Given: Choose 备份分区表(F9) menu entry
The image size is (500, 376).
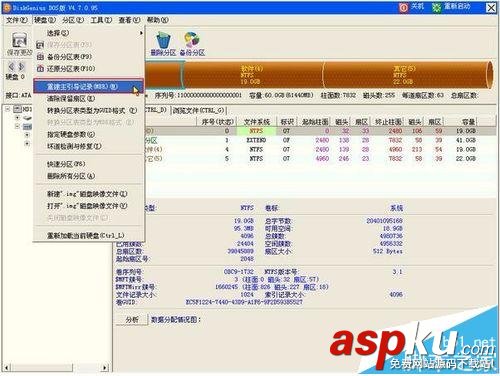Looking at the screenshot, I should [89, 57].
